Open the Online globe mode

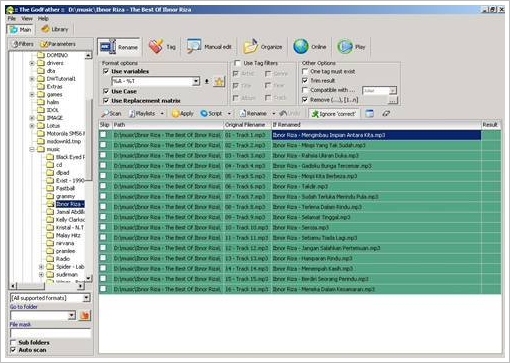point(309,47)
